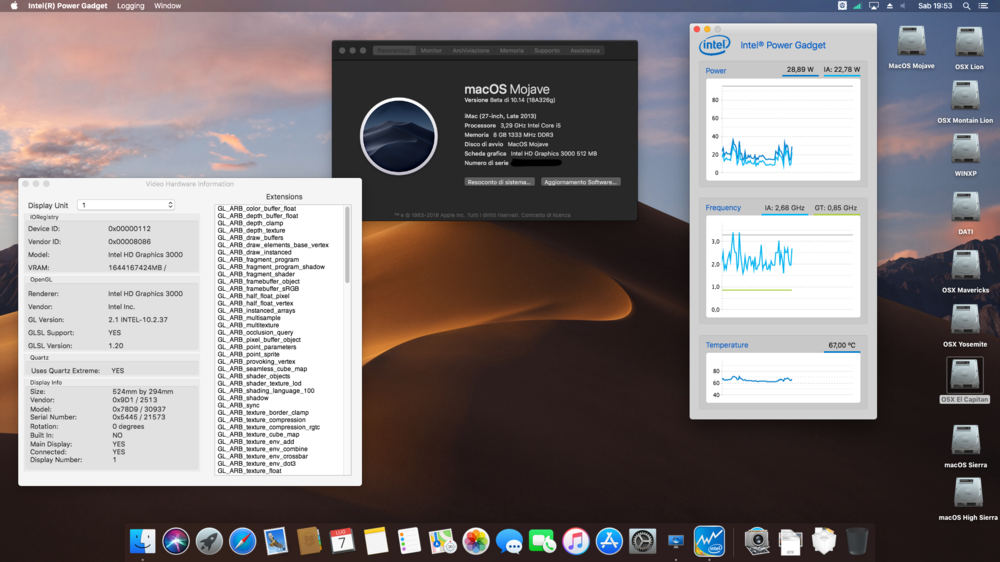Image resolution: width=1000 pixels, height=562 pixels.
Task: Open Siri from the dock
Action: click(x=176, y=541)
